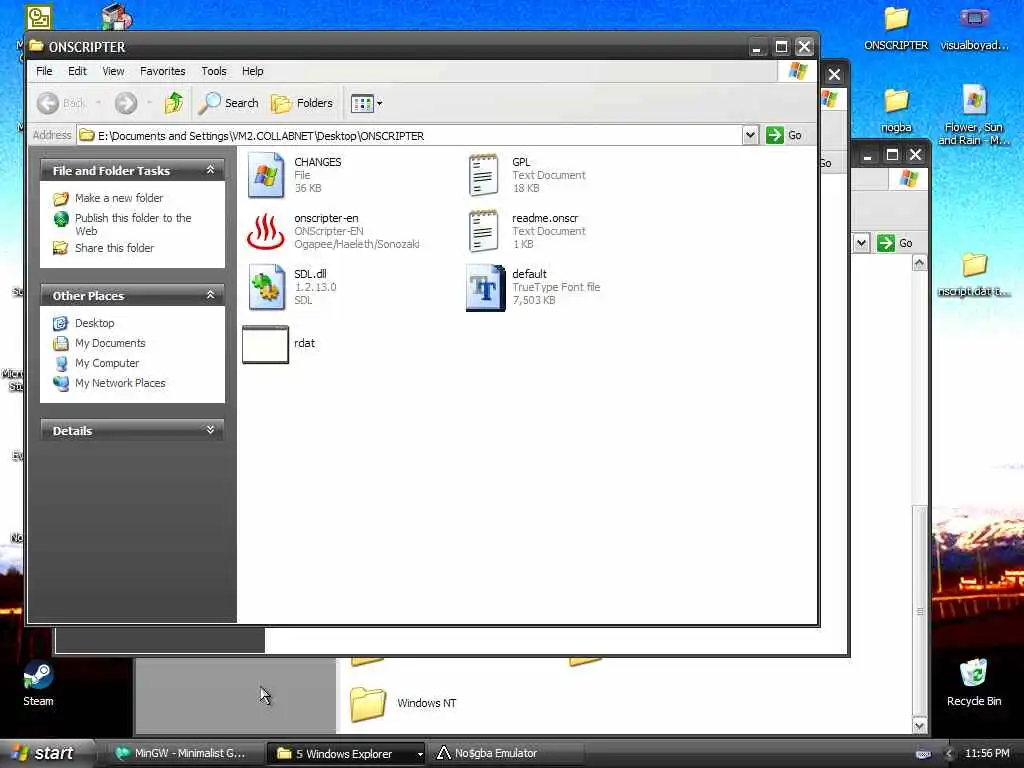The image size is (1024, 768).
Task: Select the GPL text document icon
Action: 484,175
